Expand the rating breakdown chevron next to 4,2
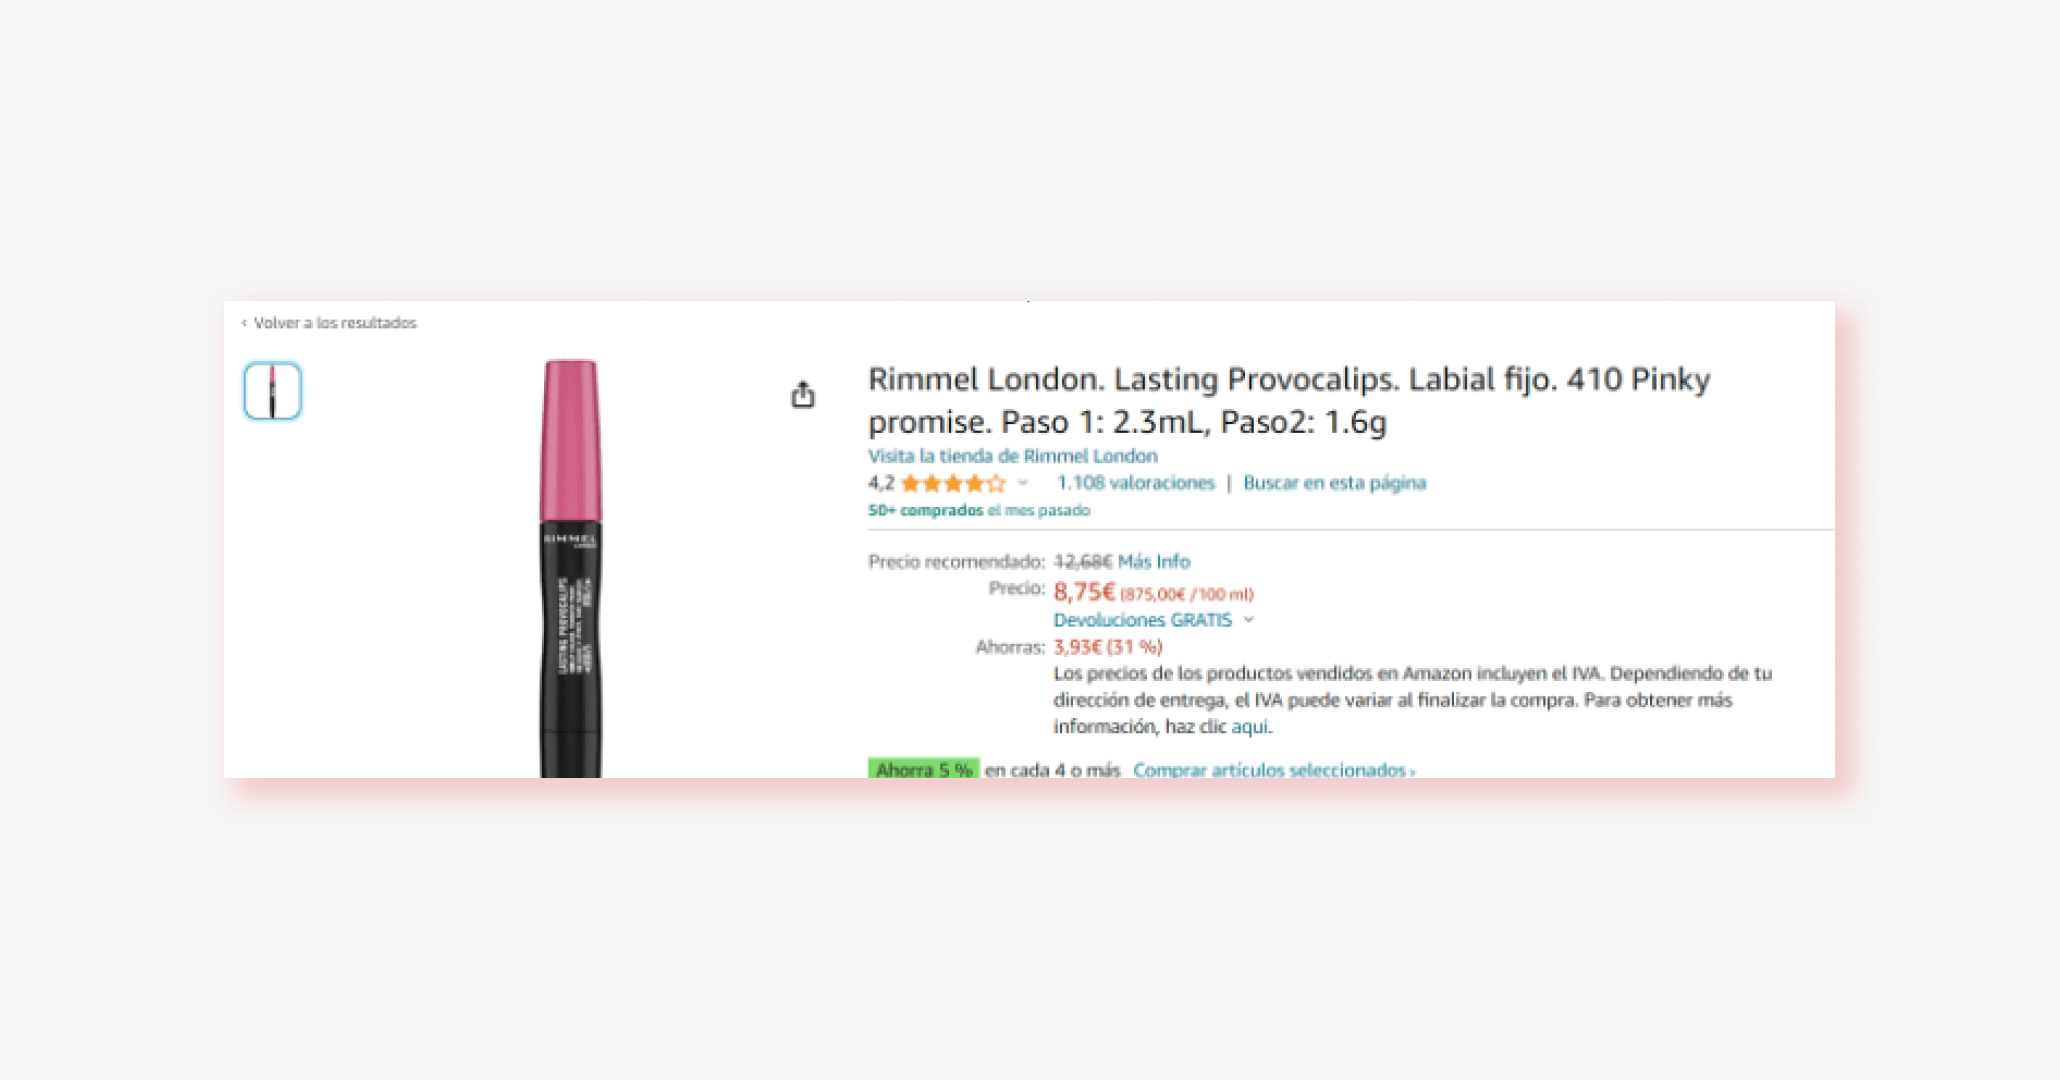Viewport: 2060px width, 1080px height. 1021,484
